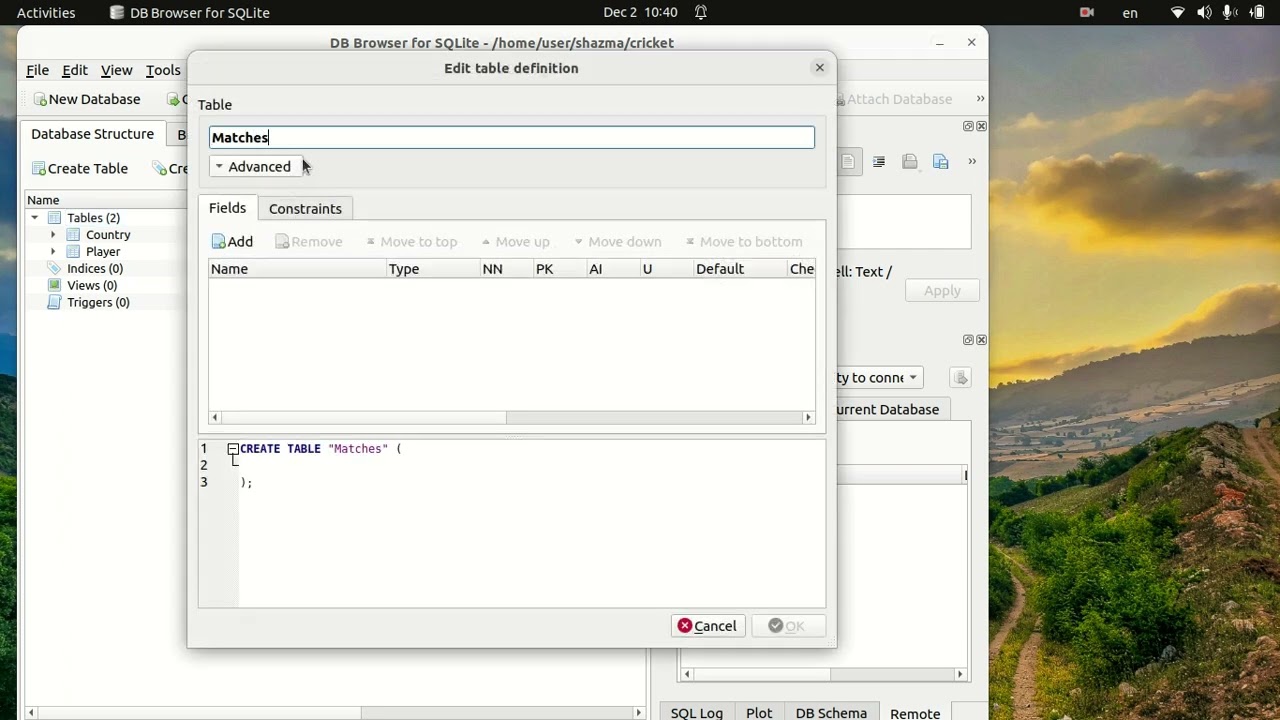1280x720 pixels.
Task: Click Move to bottom in Fields toolbar
Action: click(744, 242)
